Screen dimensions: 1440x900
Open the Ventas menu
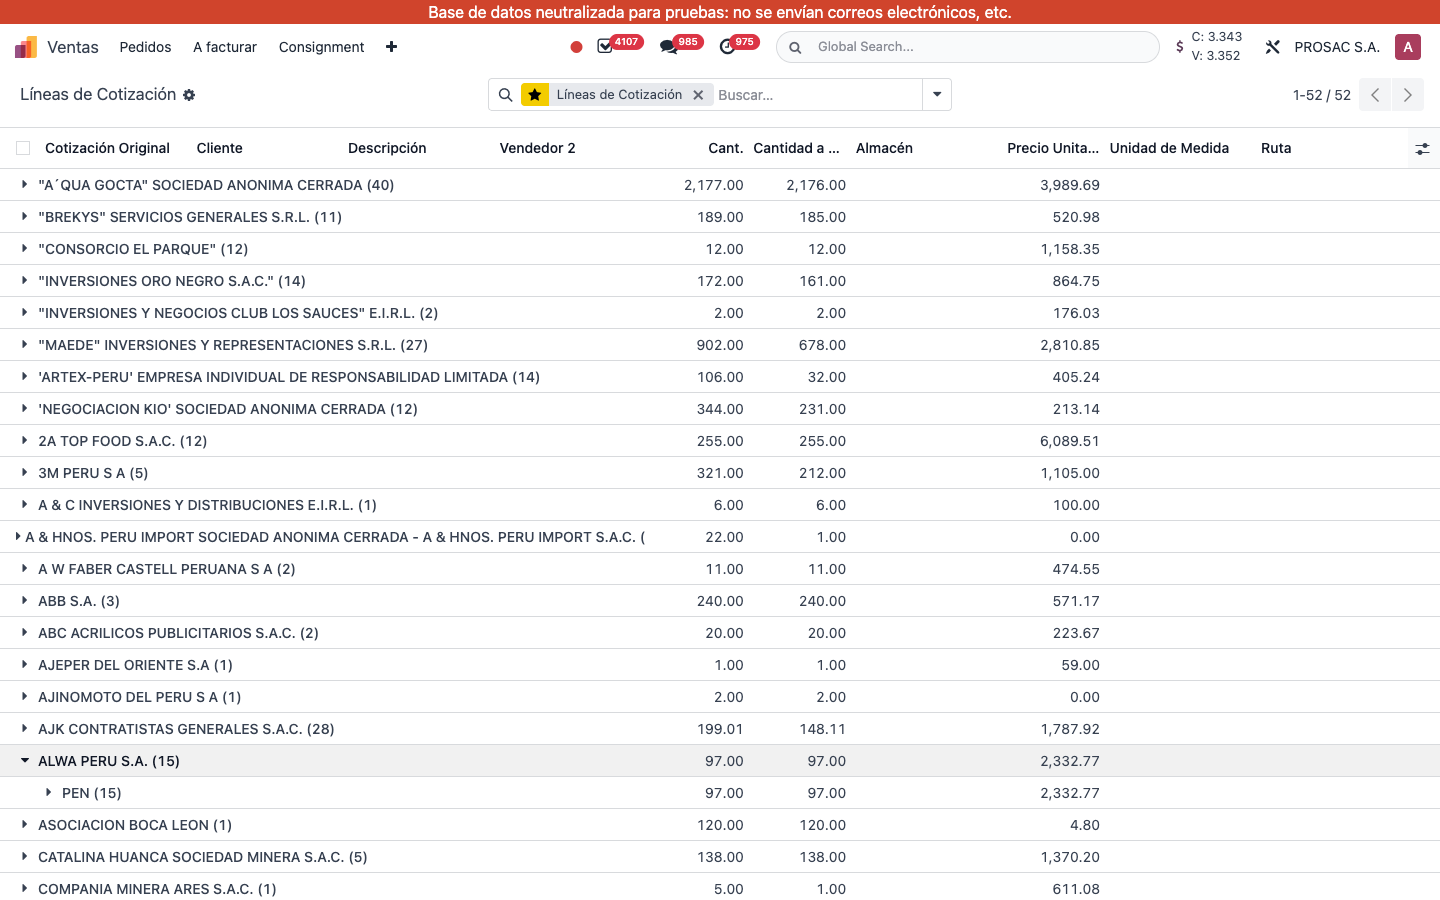[x=73, y=47]
